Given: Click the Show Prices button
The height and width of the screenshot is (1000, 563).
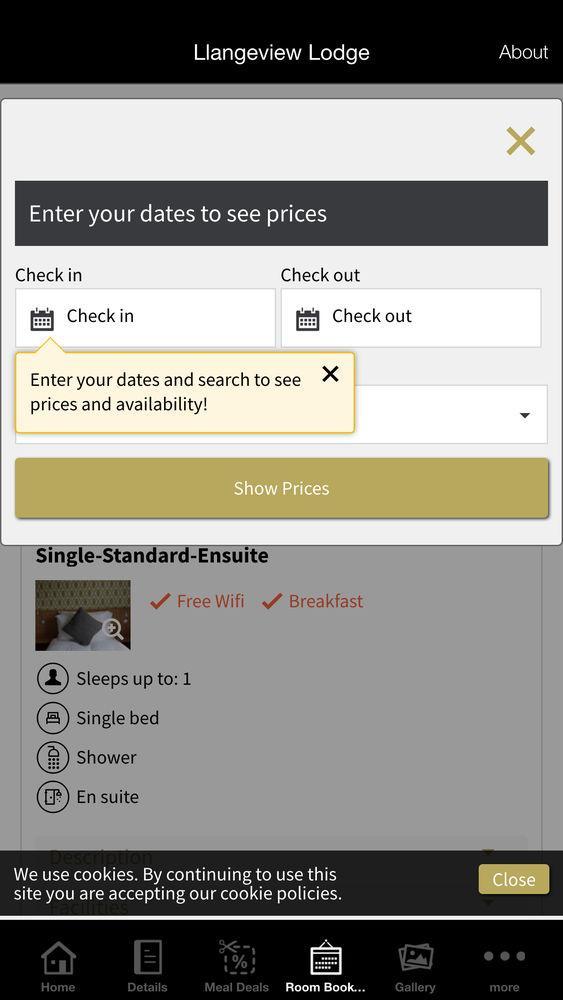Looking at the screenshot, I should pos(281,488).
